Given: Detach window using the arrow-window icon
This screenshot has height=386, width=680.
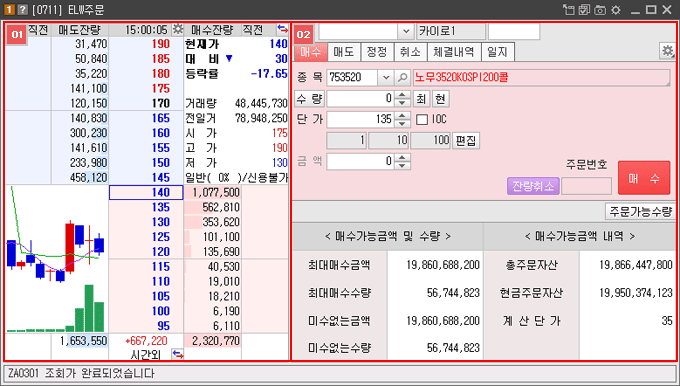Looking at the screenshot, I should point(568,10).
